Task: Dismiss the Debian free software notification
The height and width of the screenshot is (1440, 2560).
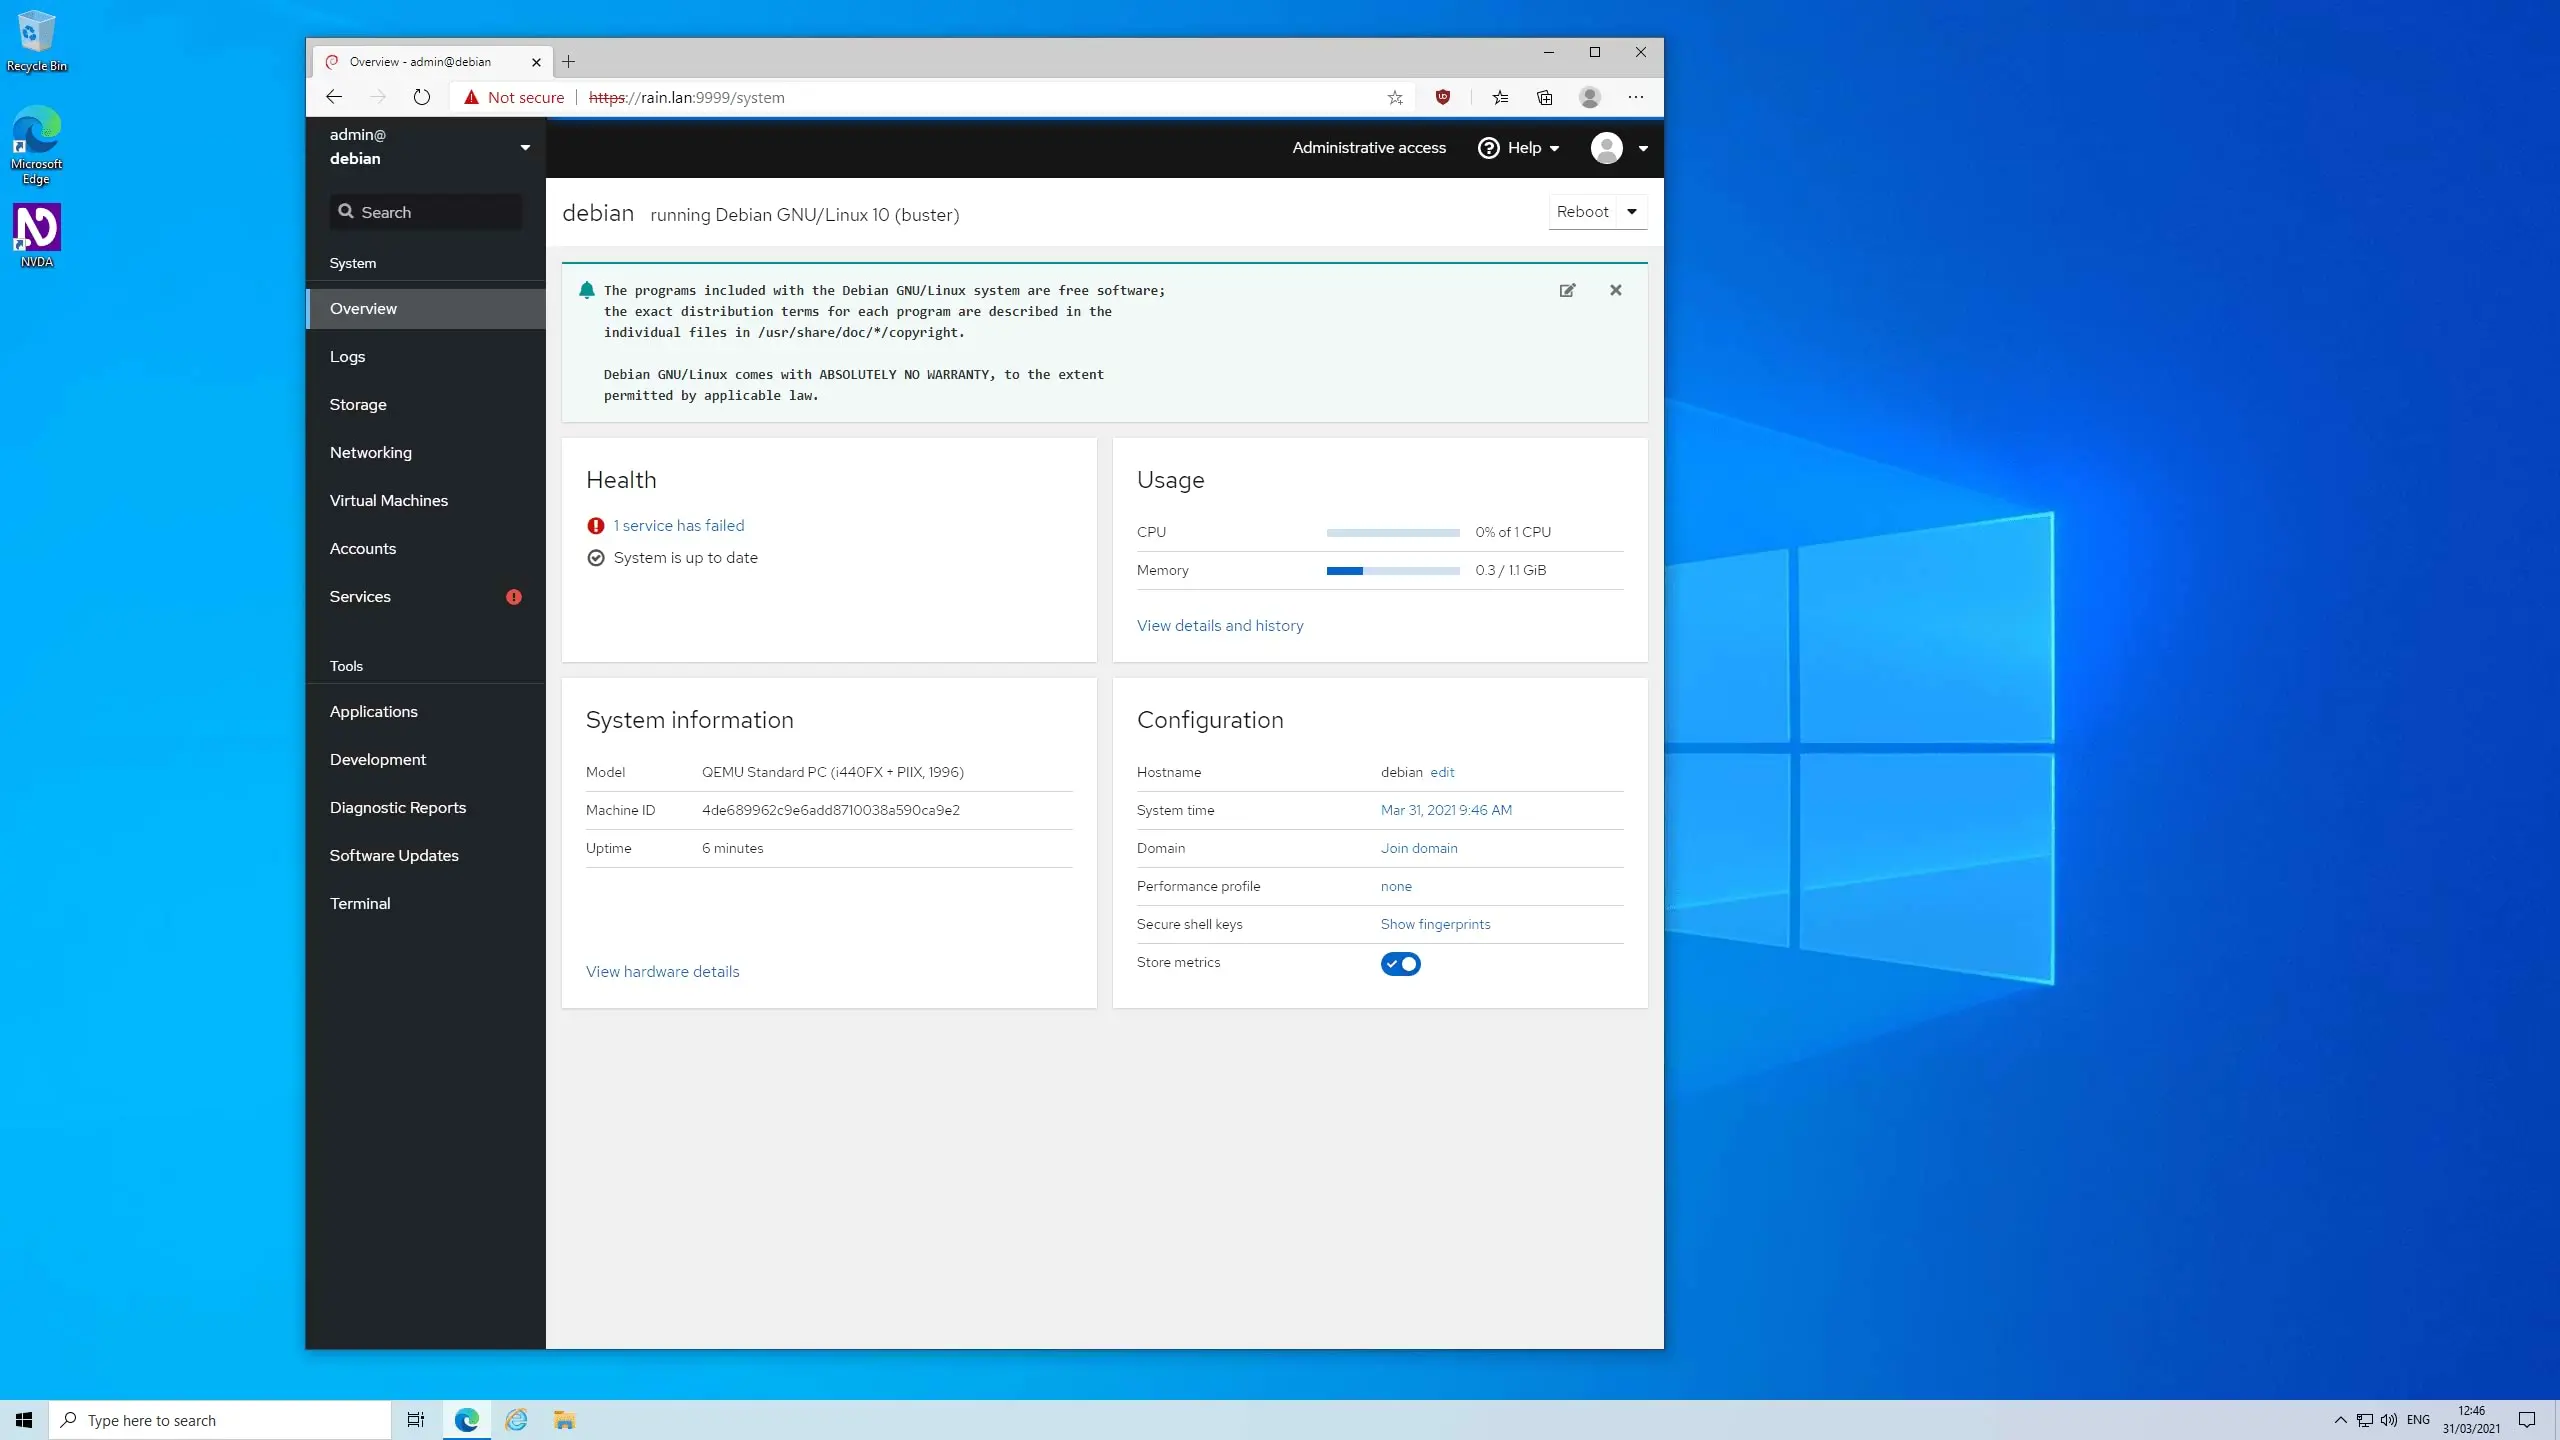Action: (1614, 290)
